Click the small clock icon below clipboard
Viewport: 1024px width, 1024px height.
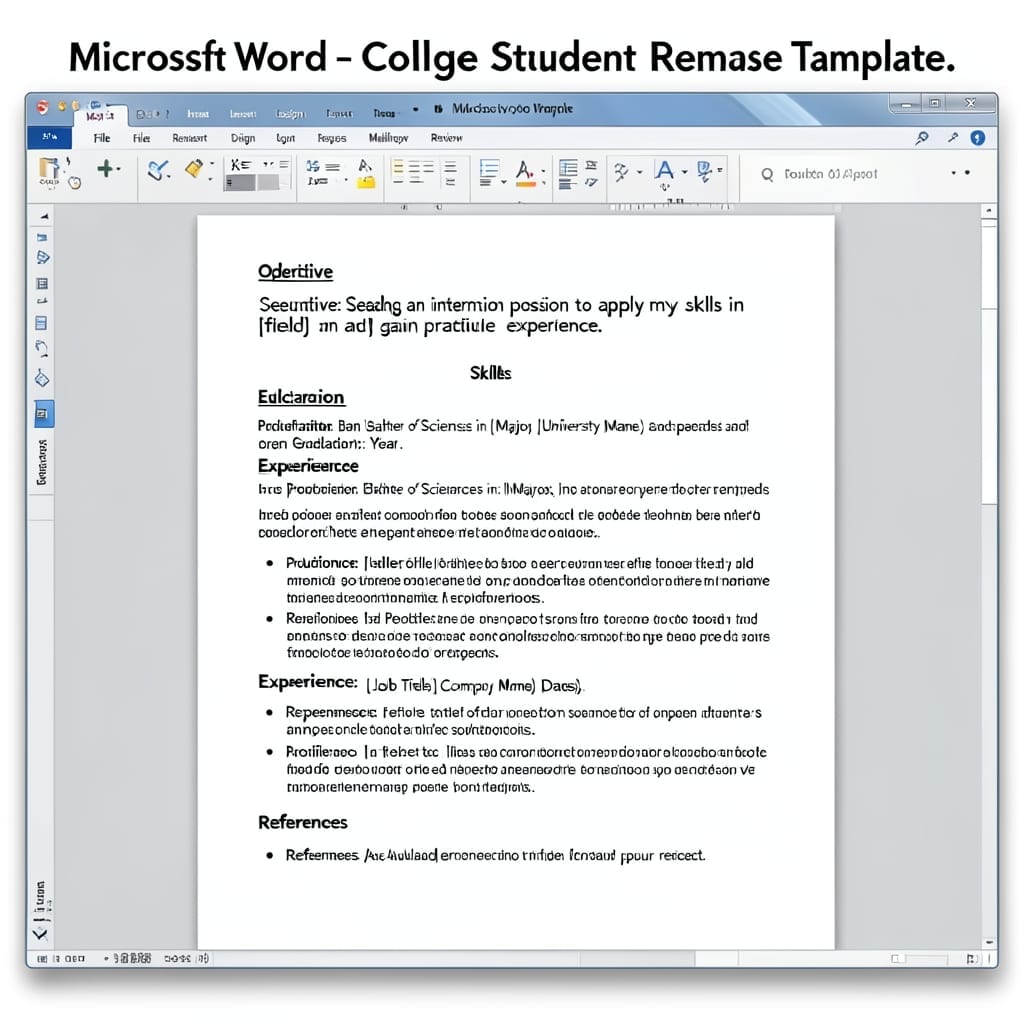click(74, 184)
